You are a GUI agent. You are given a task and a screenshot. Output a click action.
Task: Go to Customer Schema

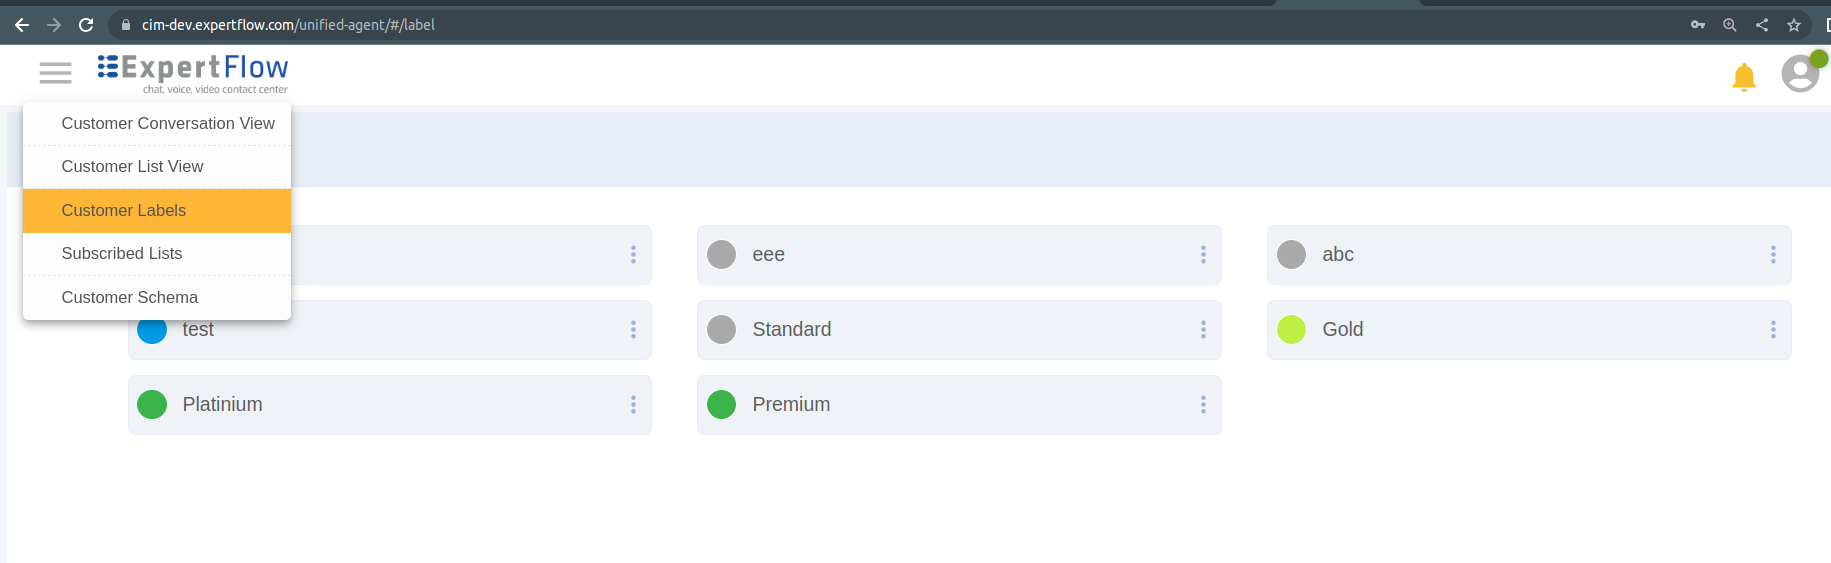click(x=130, y=298)
